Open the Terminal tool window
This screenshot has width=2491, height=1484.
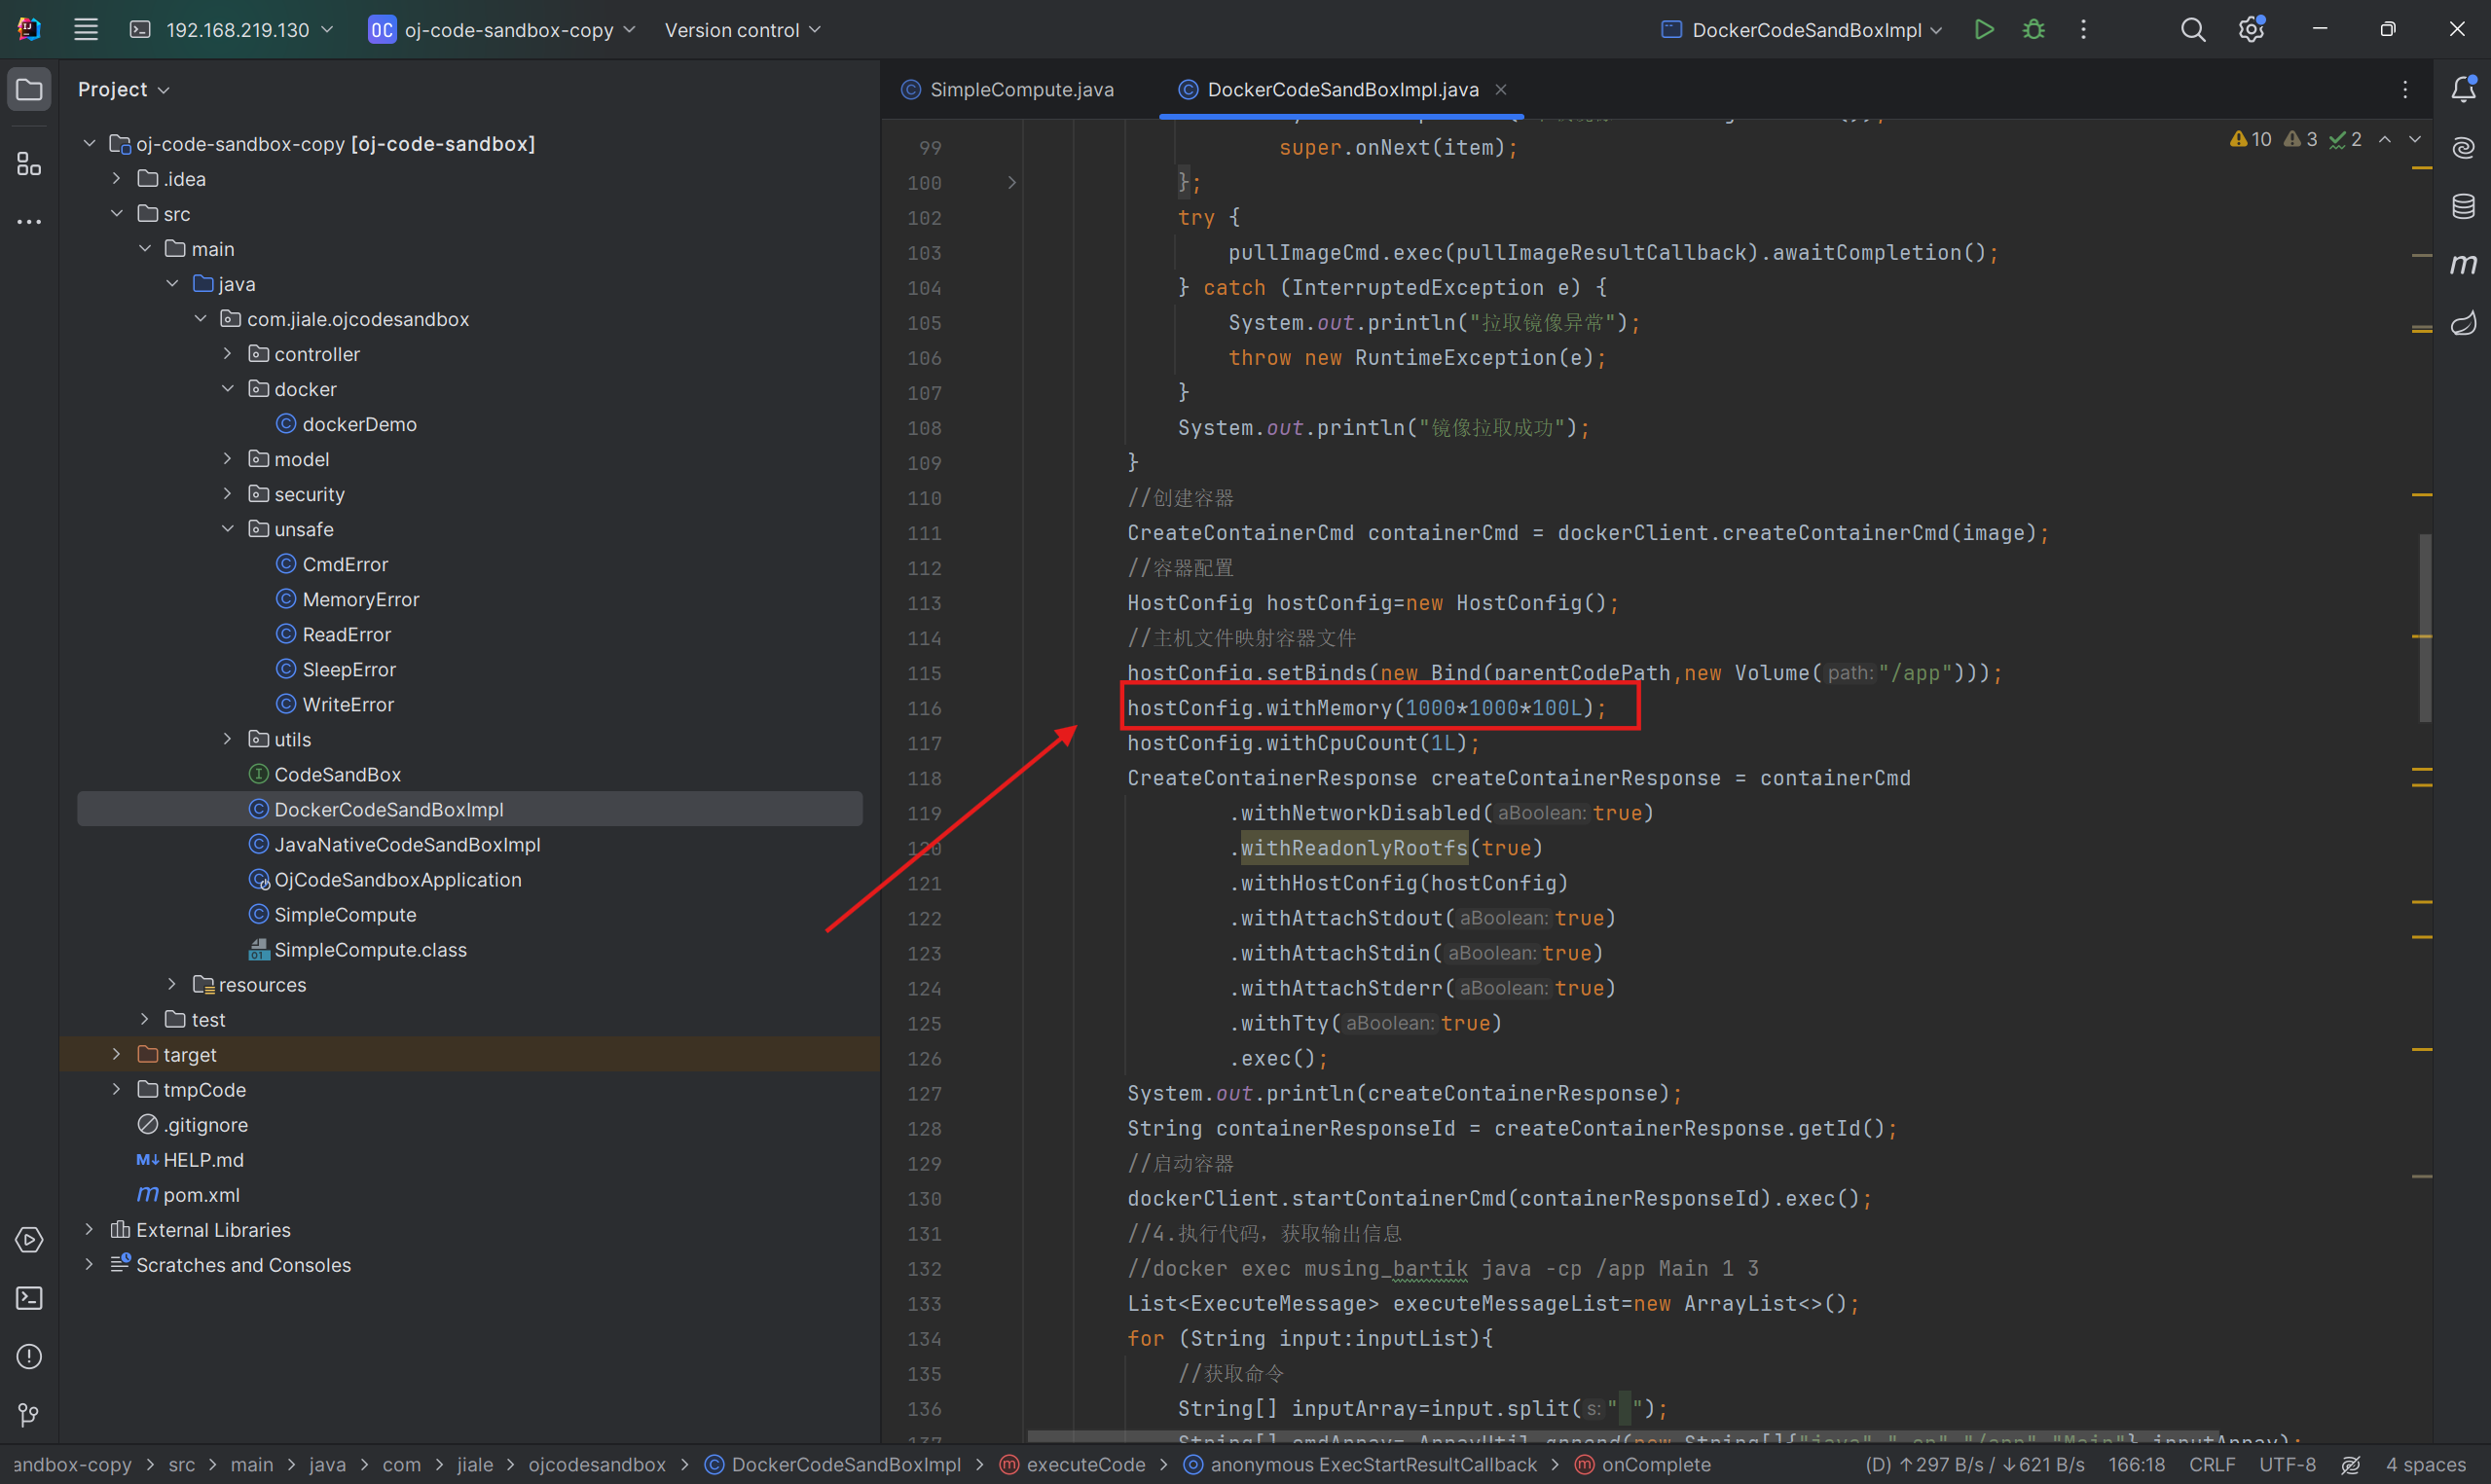tap(29, 1298)
